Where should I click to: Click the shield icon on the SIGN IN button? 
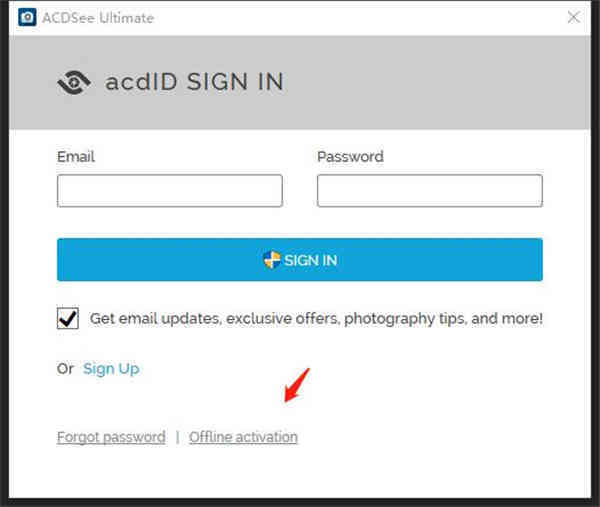coord(272,260)
